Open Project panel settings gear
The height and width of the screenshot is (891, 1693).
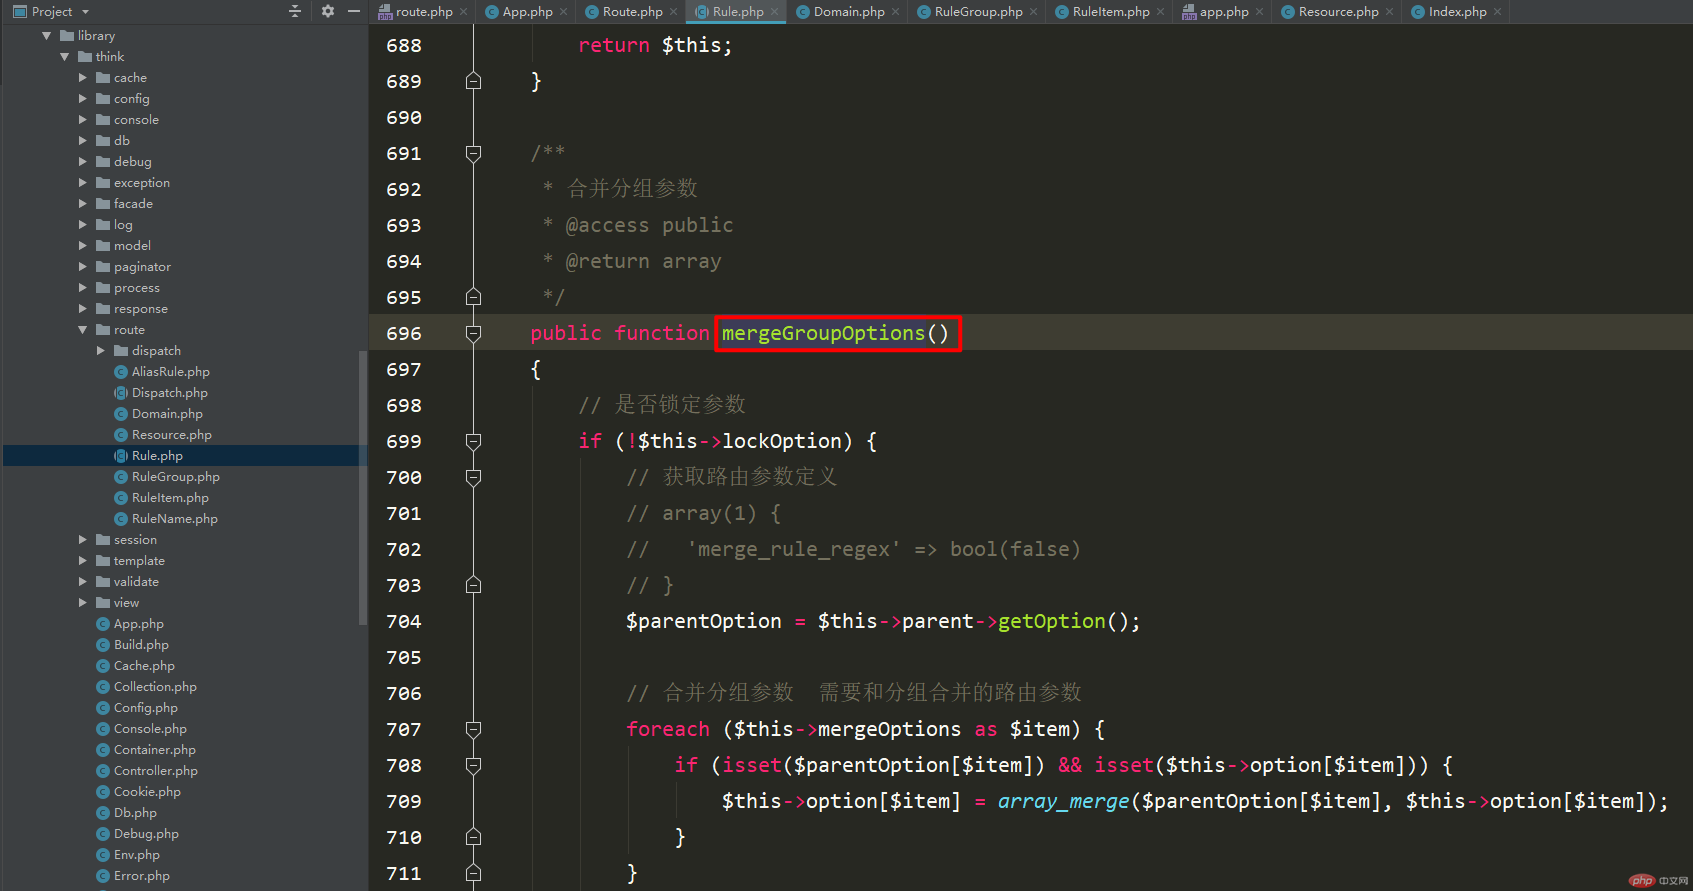tap(328, 12)
